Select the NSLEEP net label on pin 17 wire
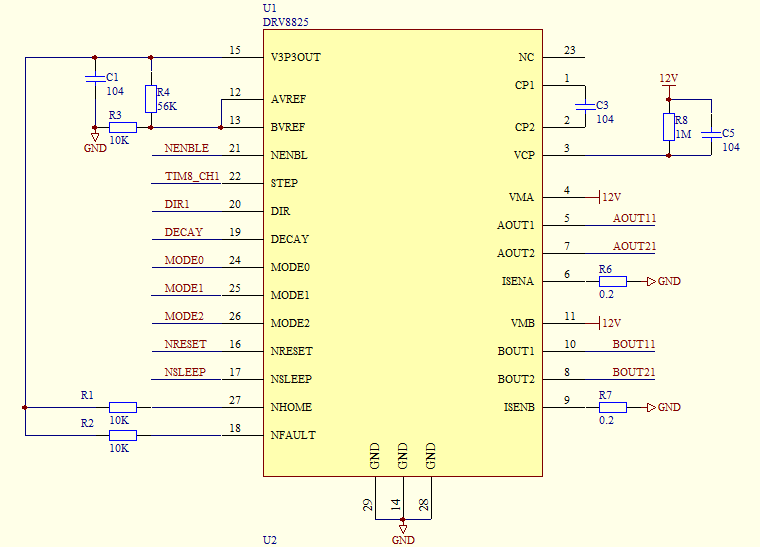760x547 pixels. (x=185, y=373)
